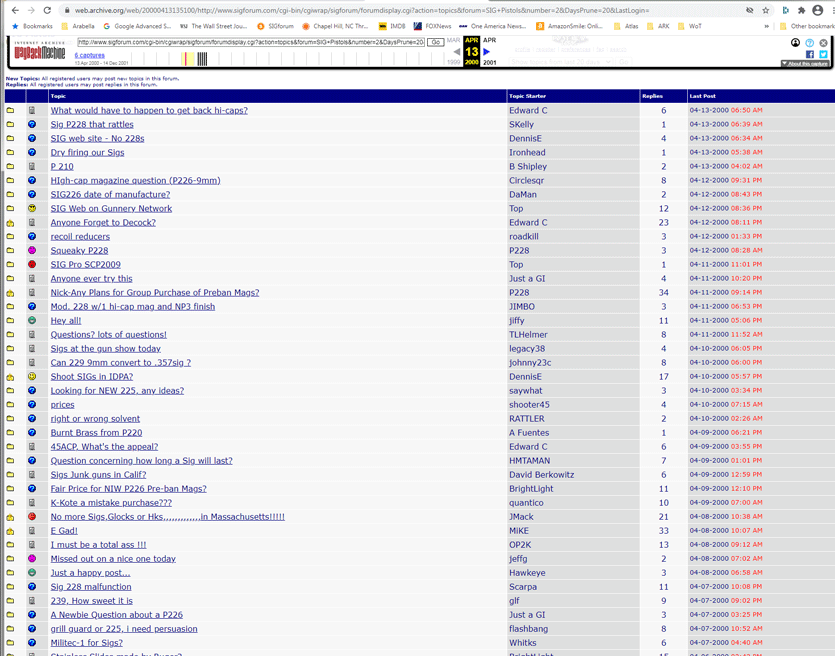Click the Topic Starter column header
This screenshot has height=656, width=835.
pyautogui.click(x=527, y=96)
